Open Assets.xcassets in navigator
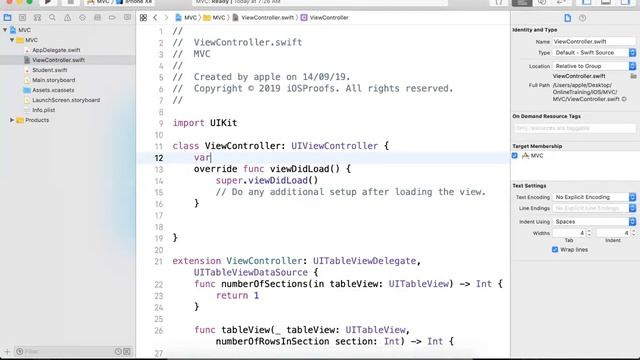 pos(53,90)
